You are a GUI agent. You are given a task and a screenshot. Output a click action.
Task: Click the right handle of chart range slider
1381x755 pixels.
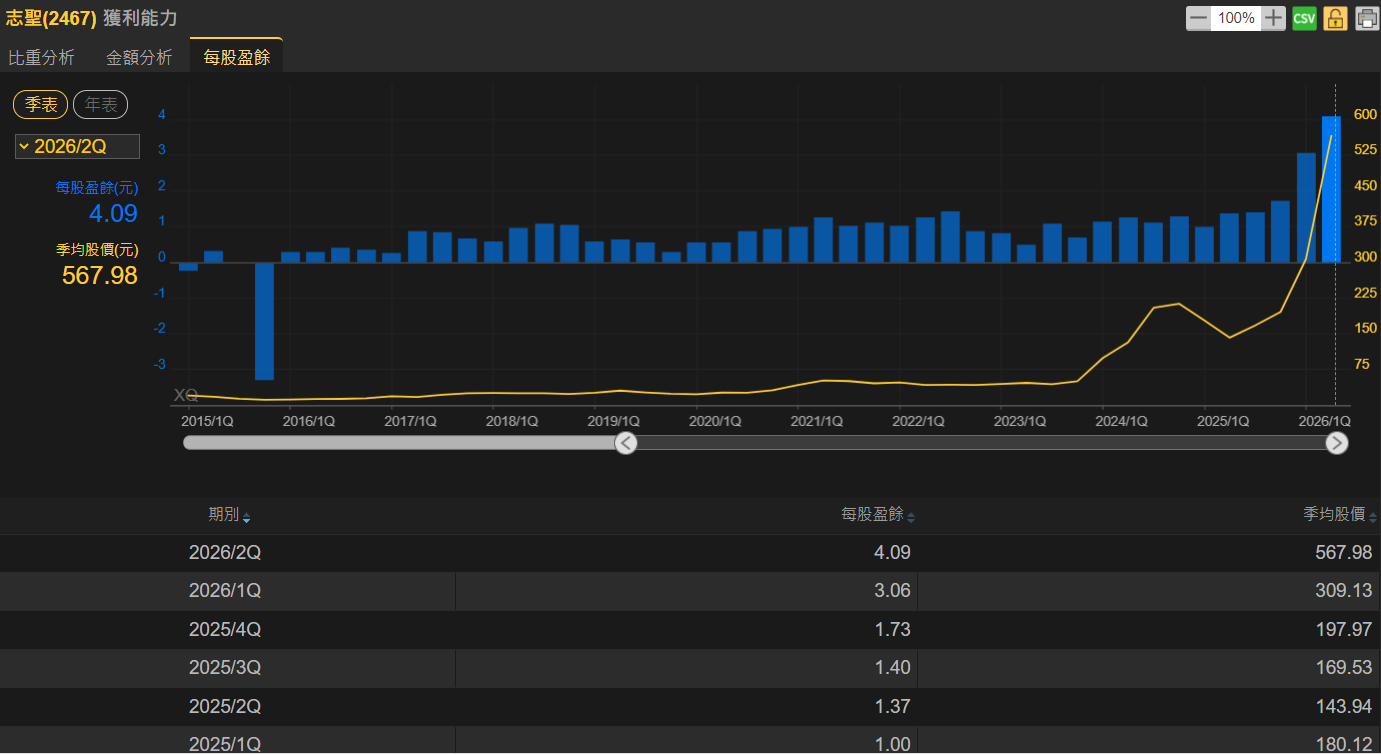1337,443
